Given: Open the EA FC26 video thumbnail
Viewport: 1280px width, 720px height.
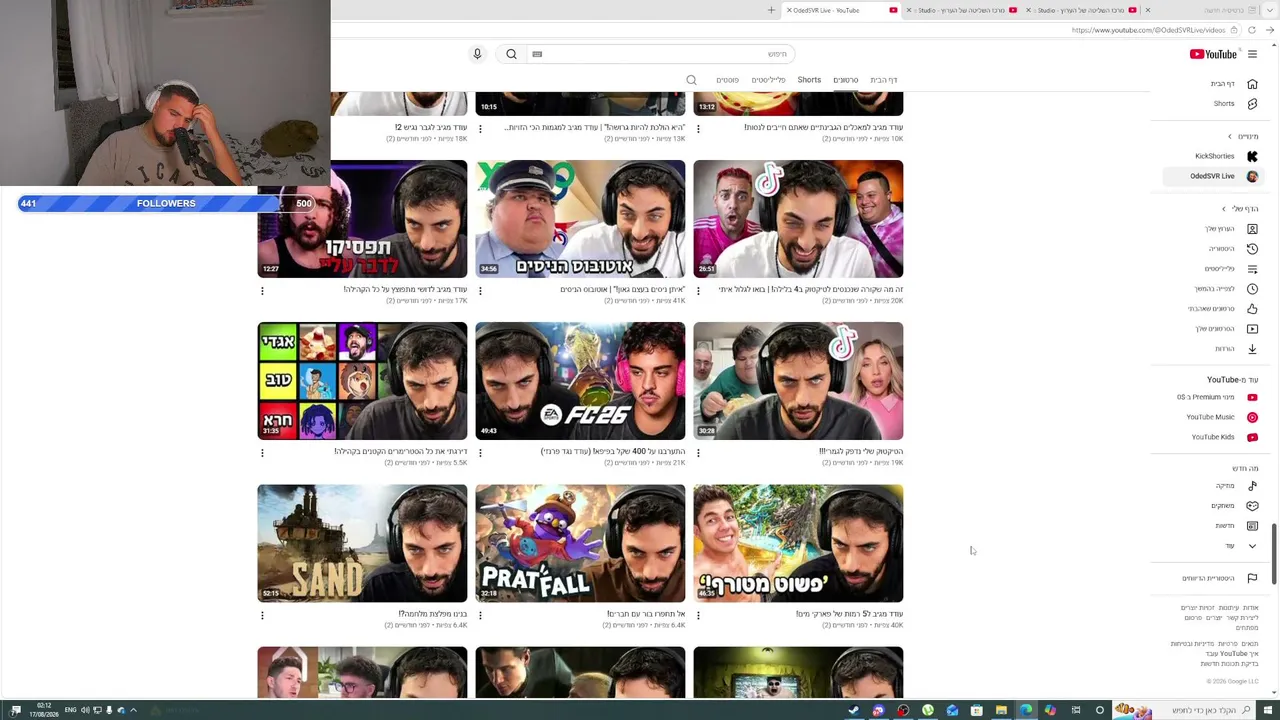Looking at the screenshot, I should [580, 381].
